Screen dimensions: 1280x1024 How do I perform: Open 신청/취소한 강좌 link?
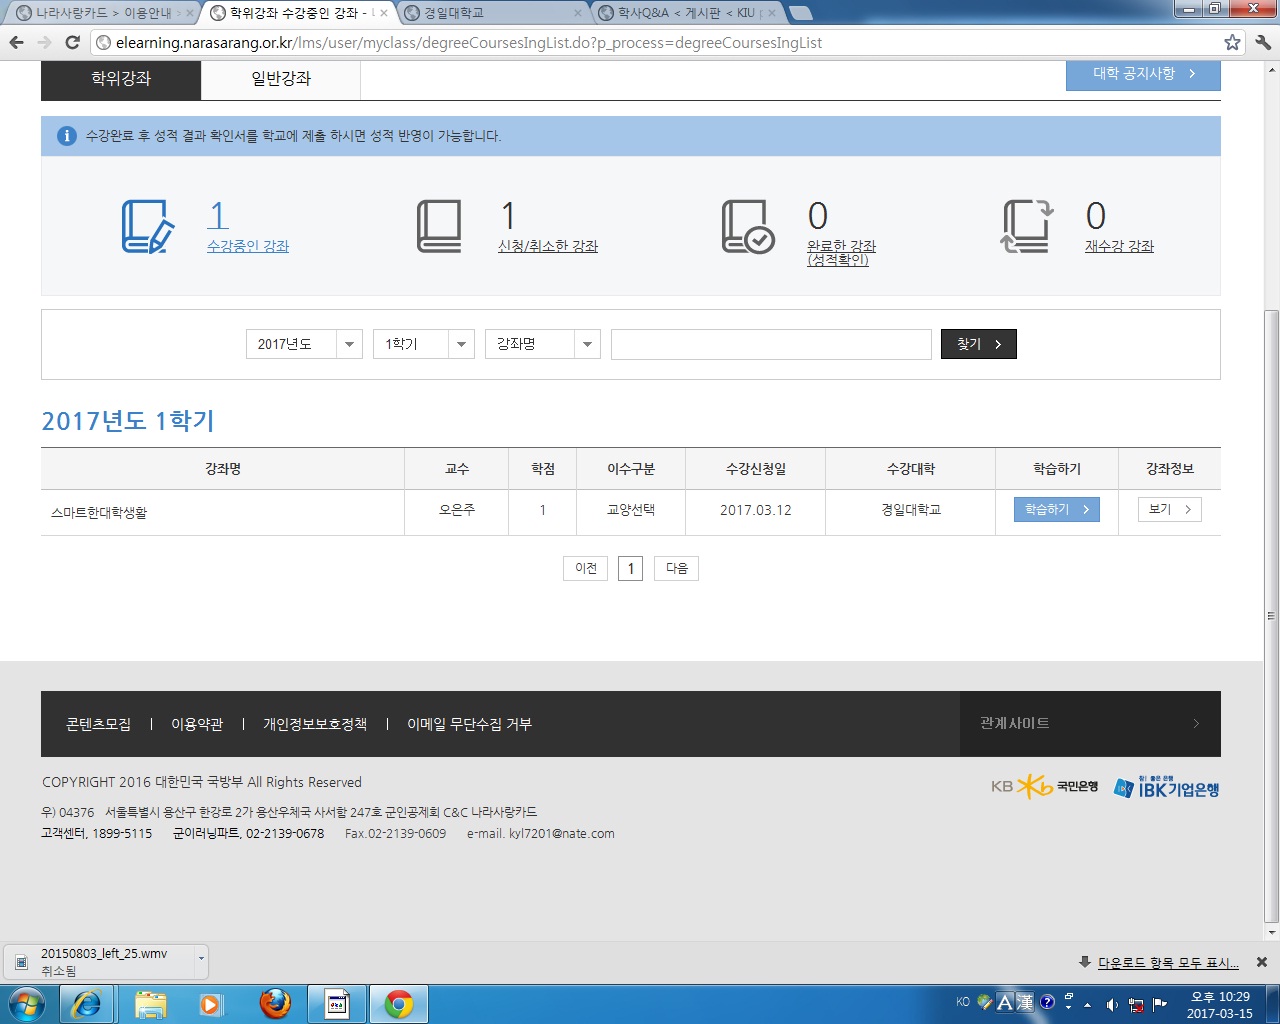point(548,246)
